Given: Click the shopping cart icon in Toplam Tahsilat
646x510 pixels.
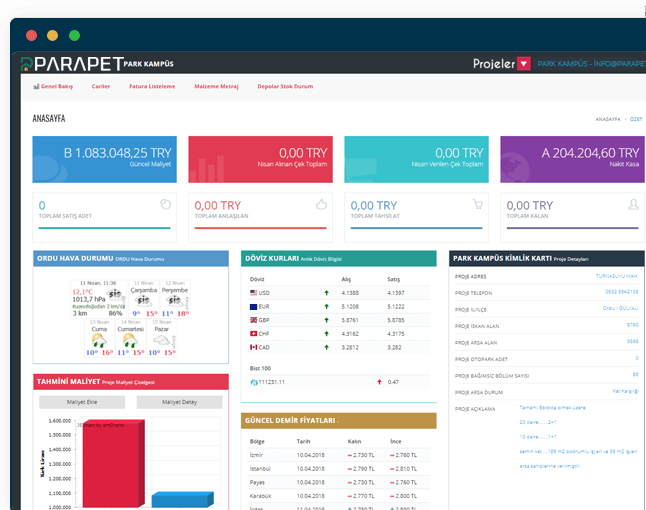Looking at the screenshot, I should tap(478, 204).
